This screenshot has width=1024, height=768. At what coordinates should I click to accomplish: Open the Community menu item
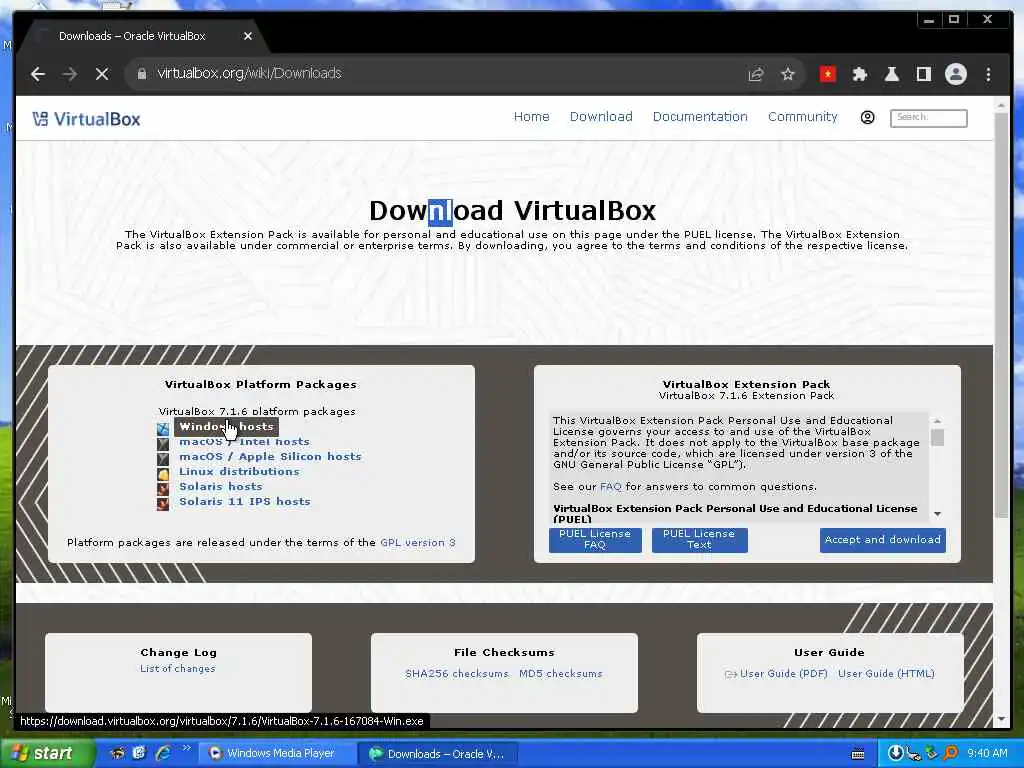point(803,117)
